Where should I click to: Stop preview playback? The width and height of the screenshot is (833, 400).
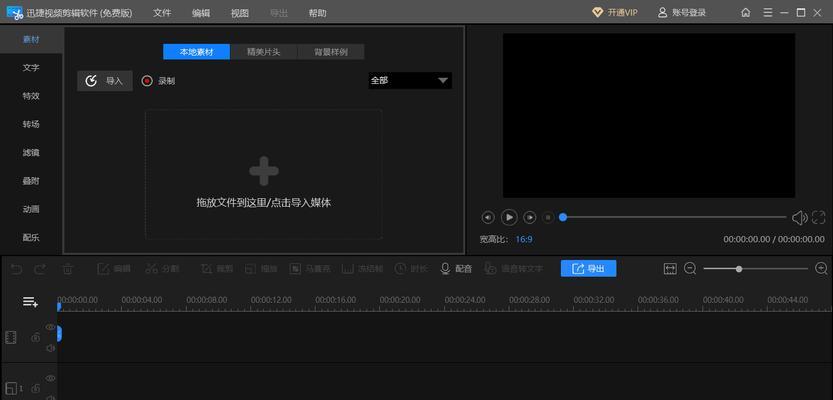tap(548, 217)
